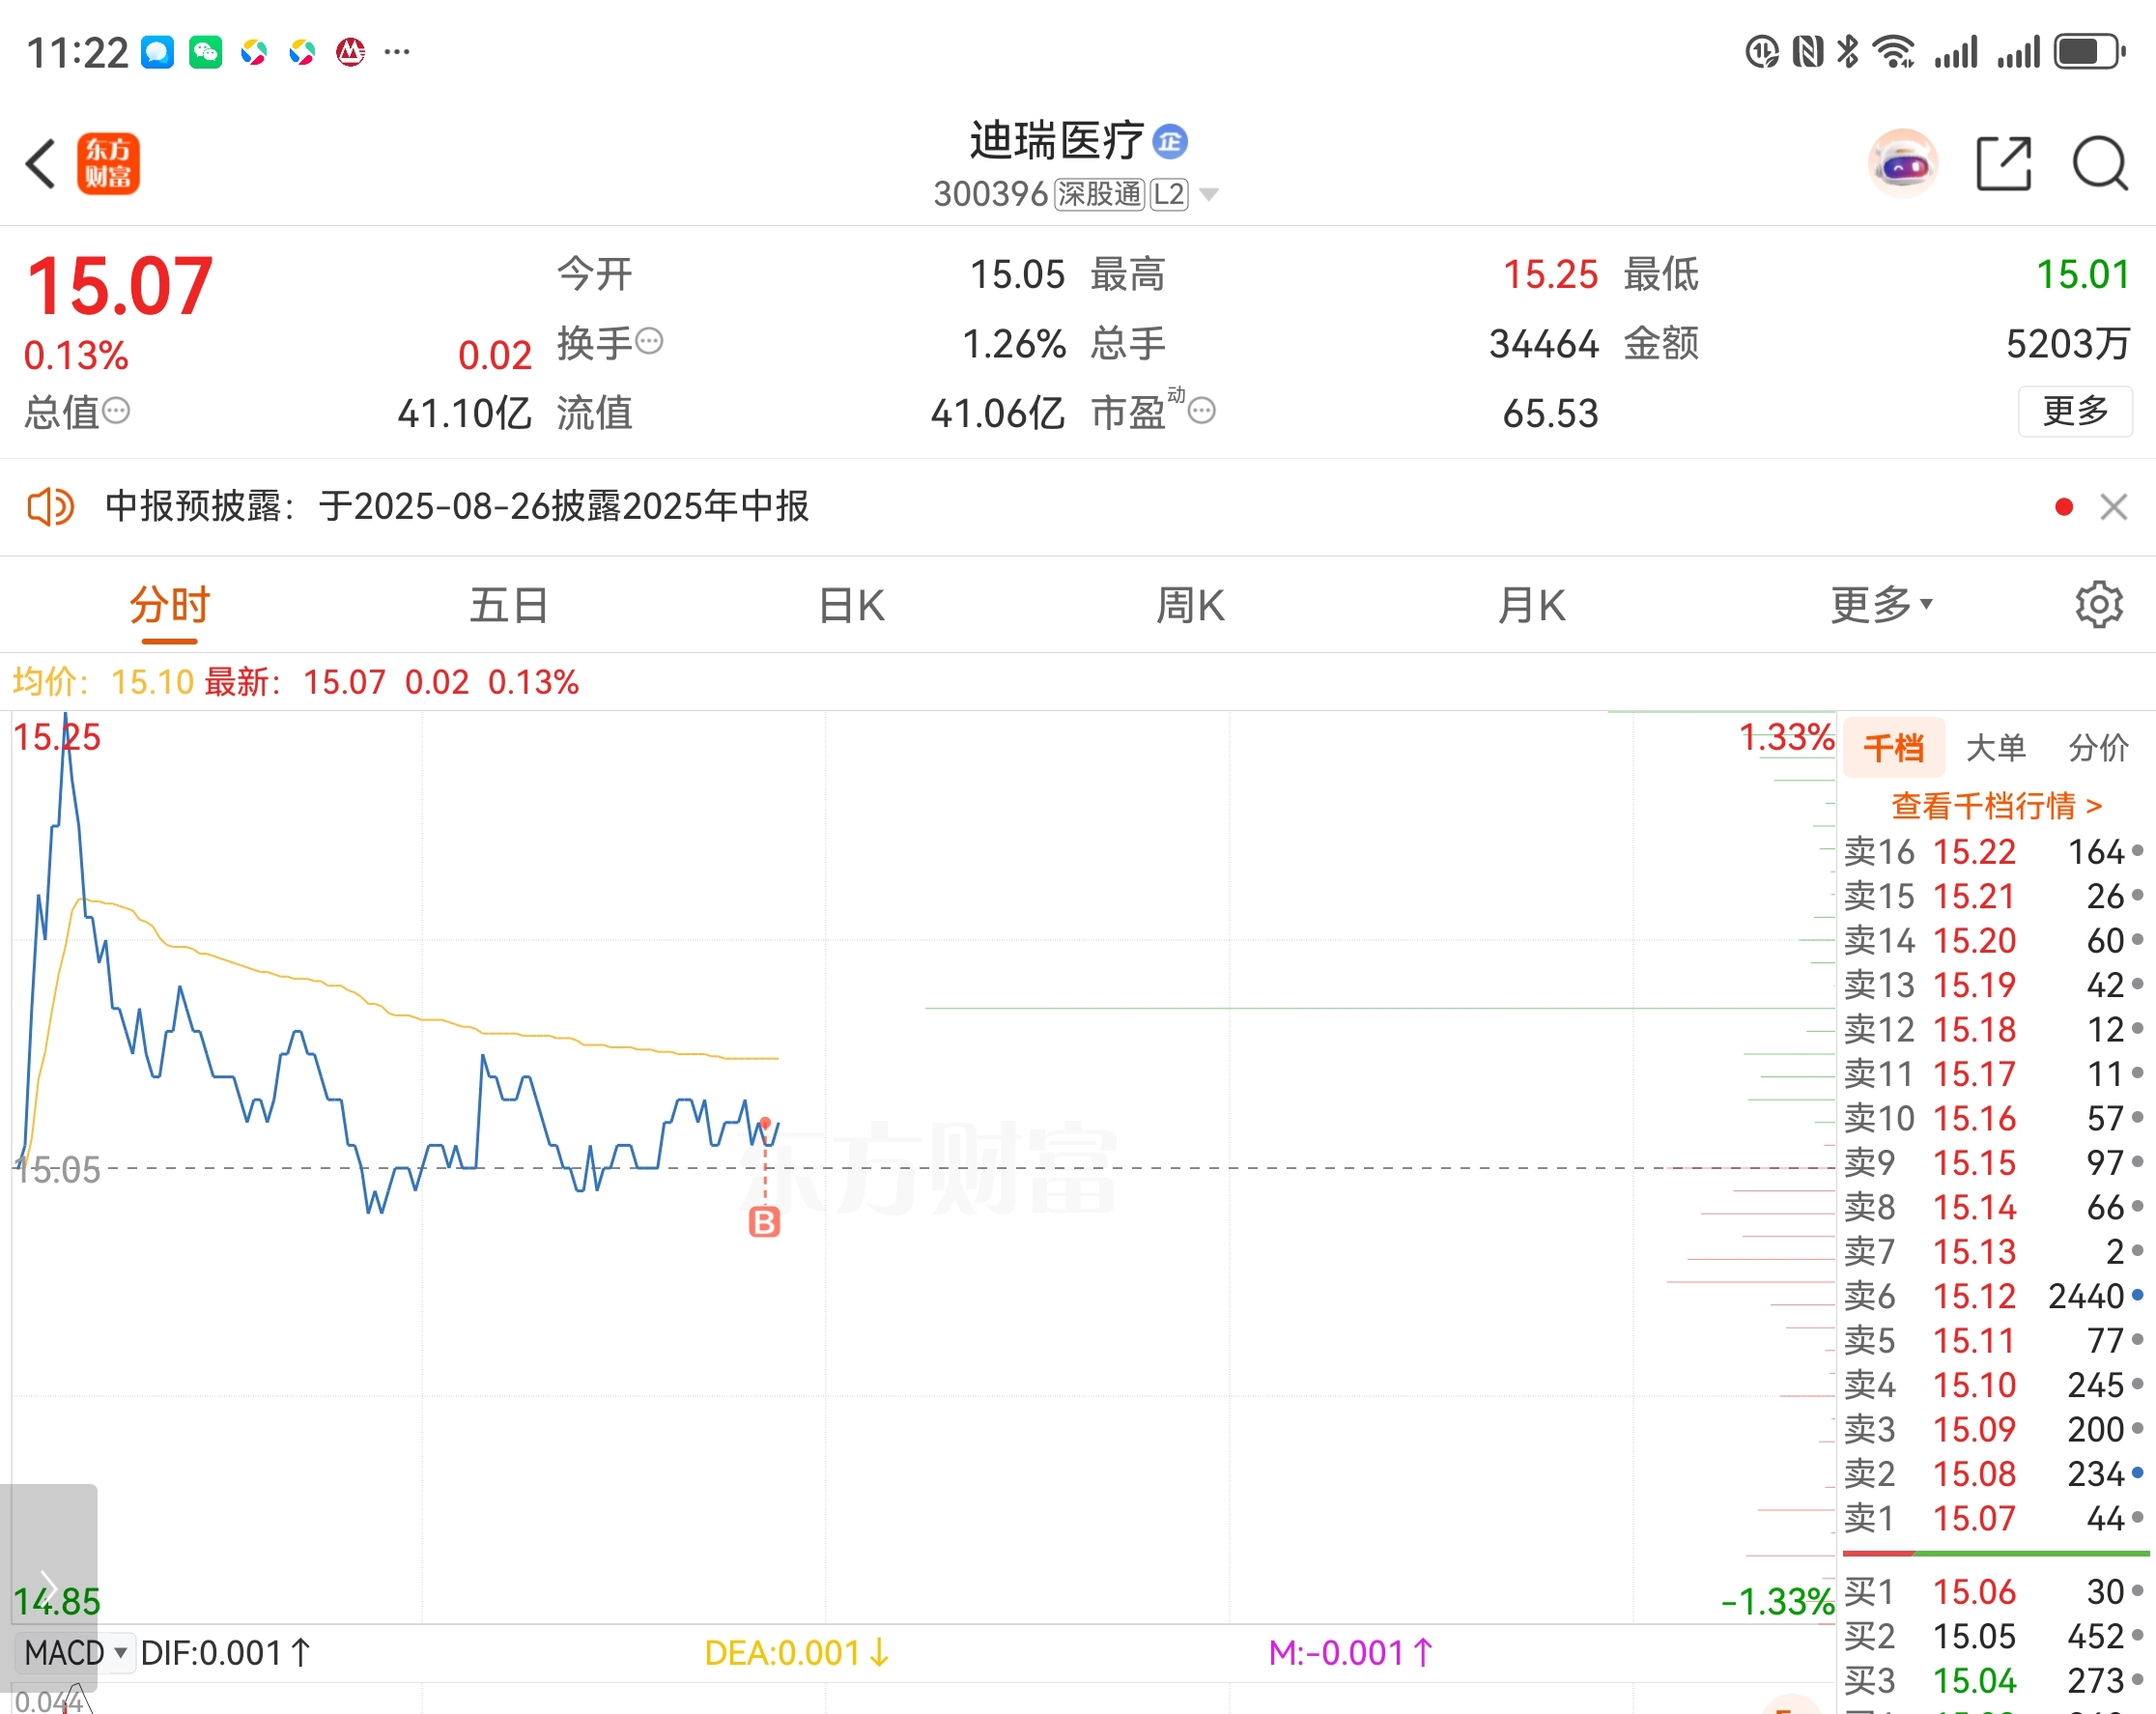Tap the 迪瑞医疗 stock title
Viewport: 2156px width, 1714px height.
coord(1056,141)
